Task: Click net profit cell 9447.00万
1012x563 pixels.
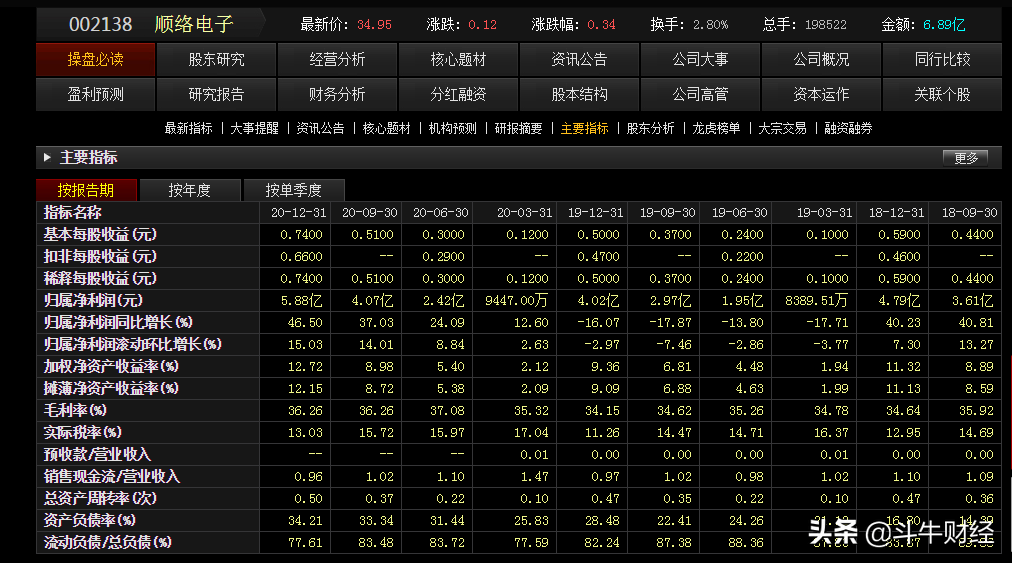Action: click(516, 301)
